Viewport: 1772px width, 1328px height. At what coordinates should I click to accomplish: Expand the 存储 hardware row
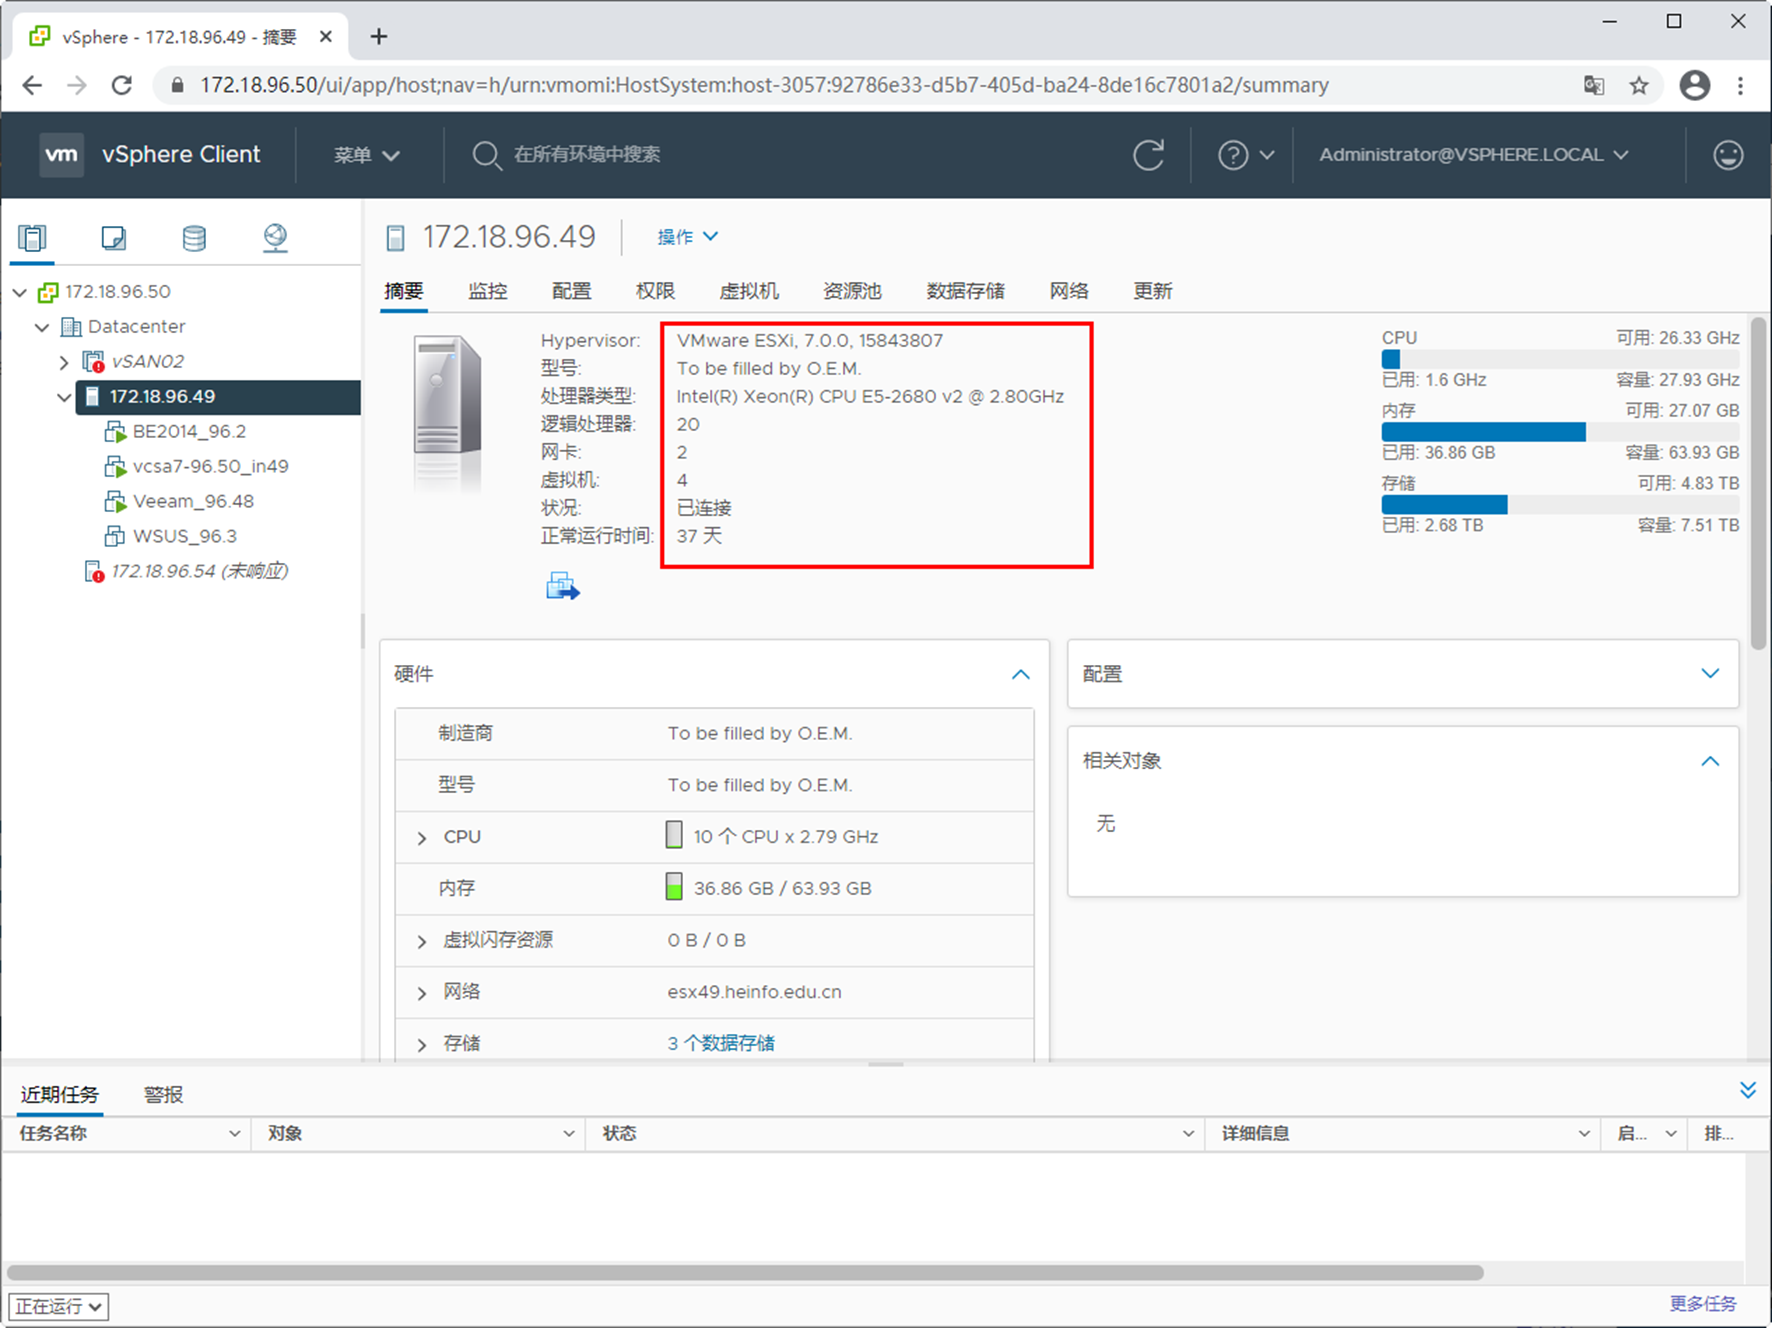click(x=422, y=1045)
